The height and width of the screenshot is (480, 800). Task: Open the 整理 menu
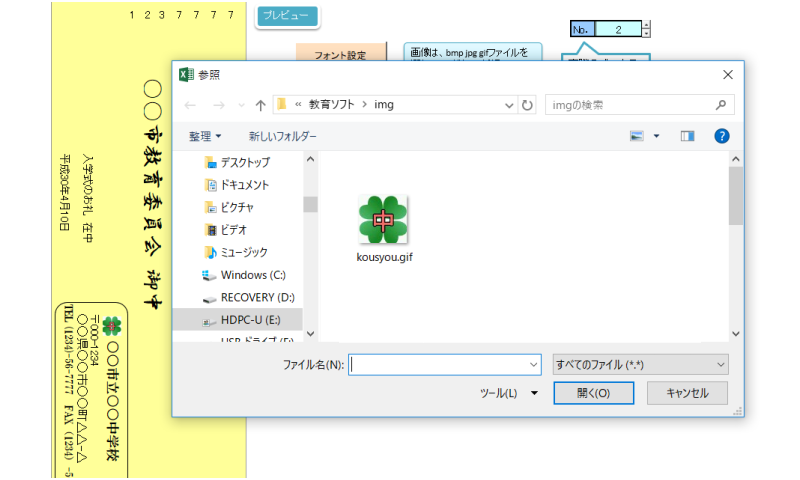[205, 136]
